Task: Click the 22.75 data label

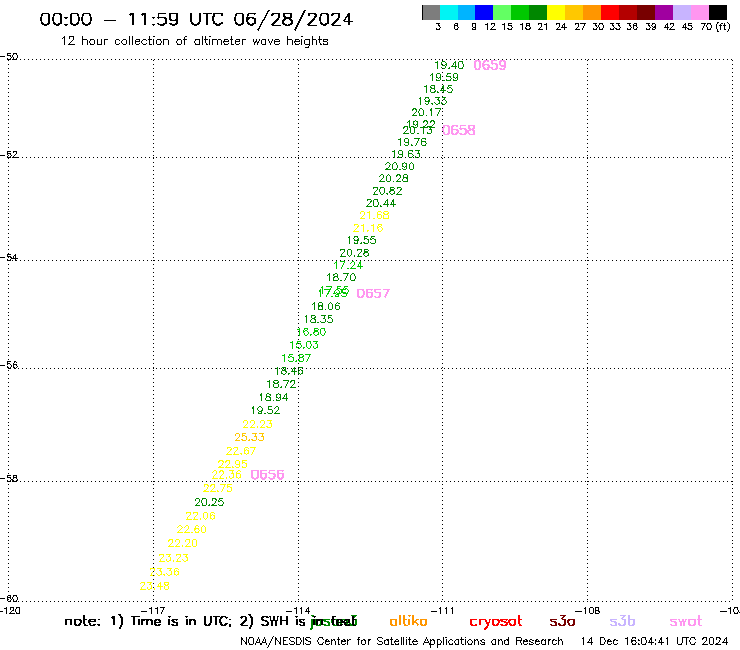Action: (x=218, y=488)
